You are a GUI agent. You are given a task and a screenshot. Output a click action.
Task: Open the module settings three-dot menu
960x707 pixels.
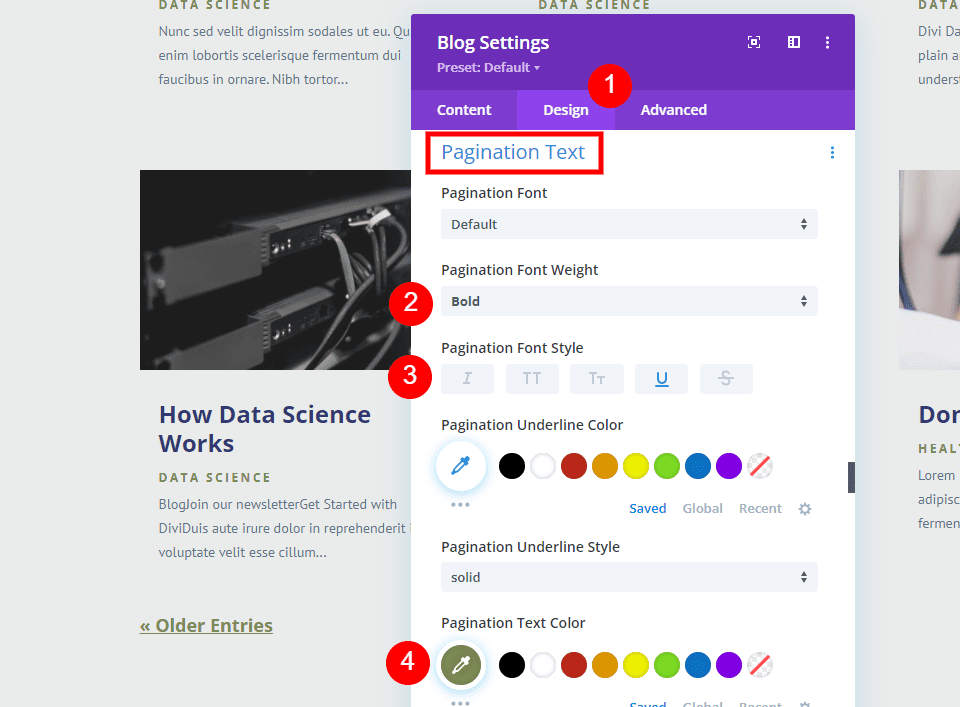coord(827,42)
